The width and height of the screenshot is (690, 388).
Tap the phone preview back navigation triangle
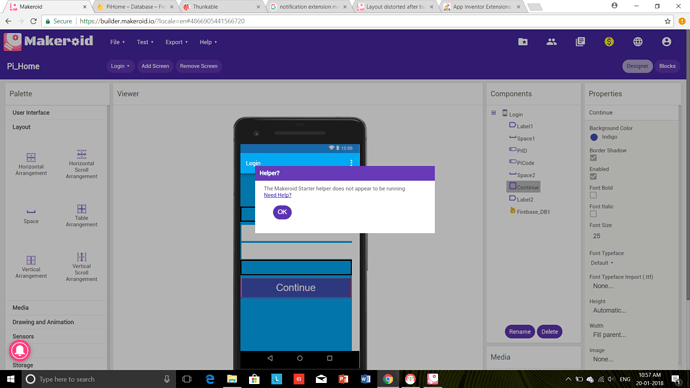tap(270, 358)
